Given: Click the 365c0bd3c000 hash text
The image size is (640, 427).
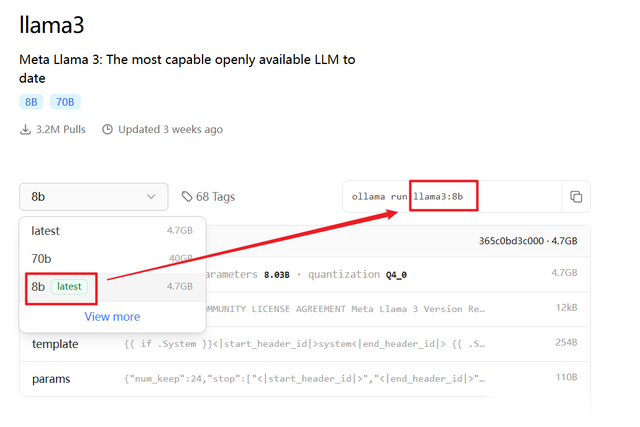Looking at the screenshot, I should (x=511, y=241).
